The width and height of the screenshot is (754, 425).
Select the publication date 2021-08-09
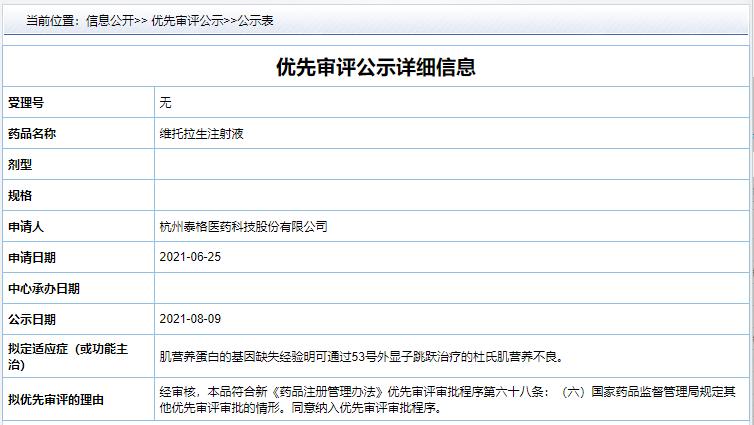190,319
